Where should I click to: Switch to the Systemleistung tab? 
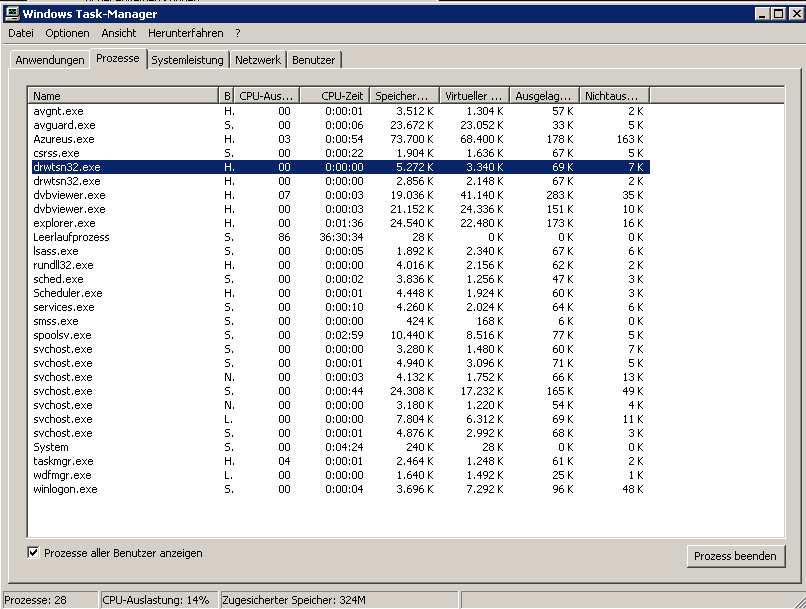tap(187, 60)
